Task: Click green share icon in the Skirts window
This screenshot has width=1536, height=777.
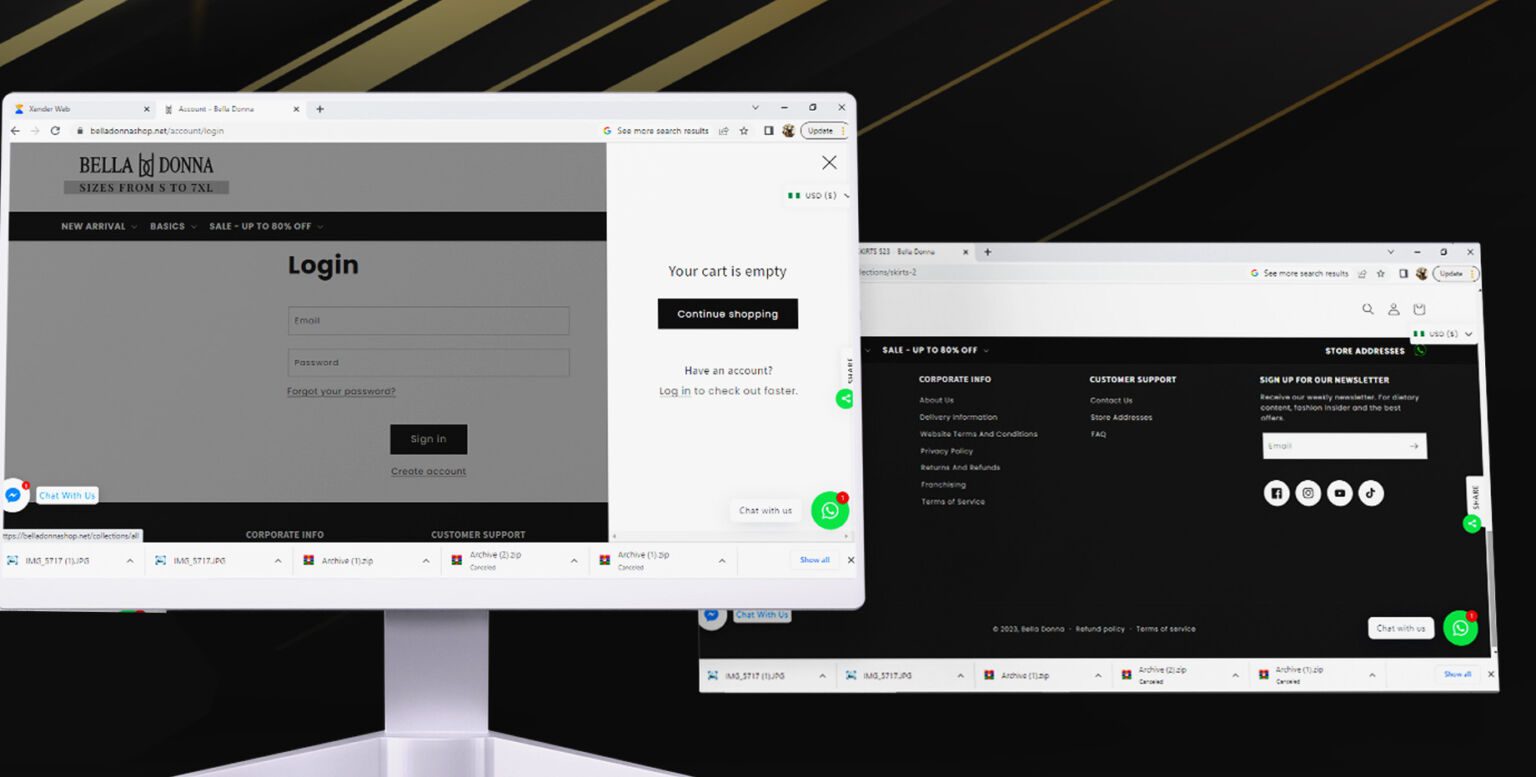Action: point(1472,523)
